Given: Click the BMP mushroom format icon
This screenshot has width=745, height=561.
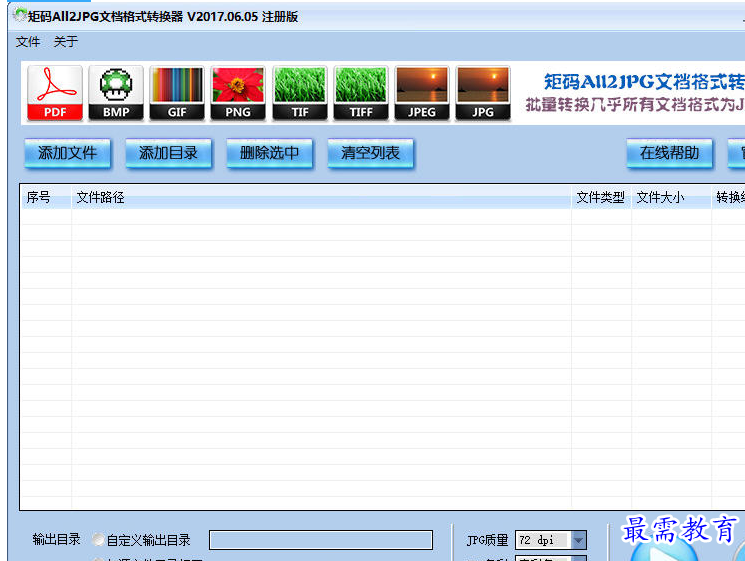Looking at the screenshot, I should click(116, 93).
